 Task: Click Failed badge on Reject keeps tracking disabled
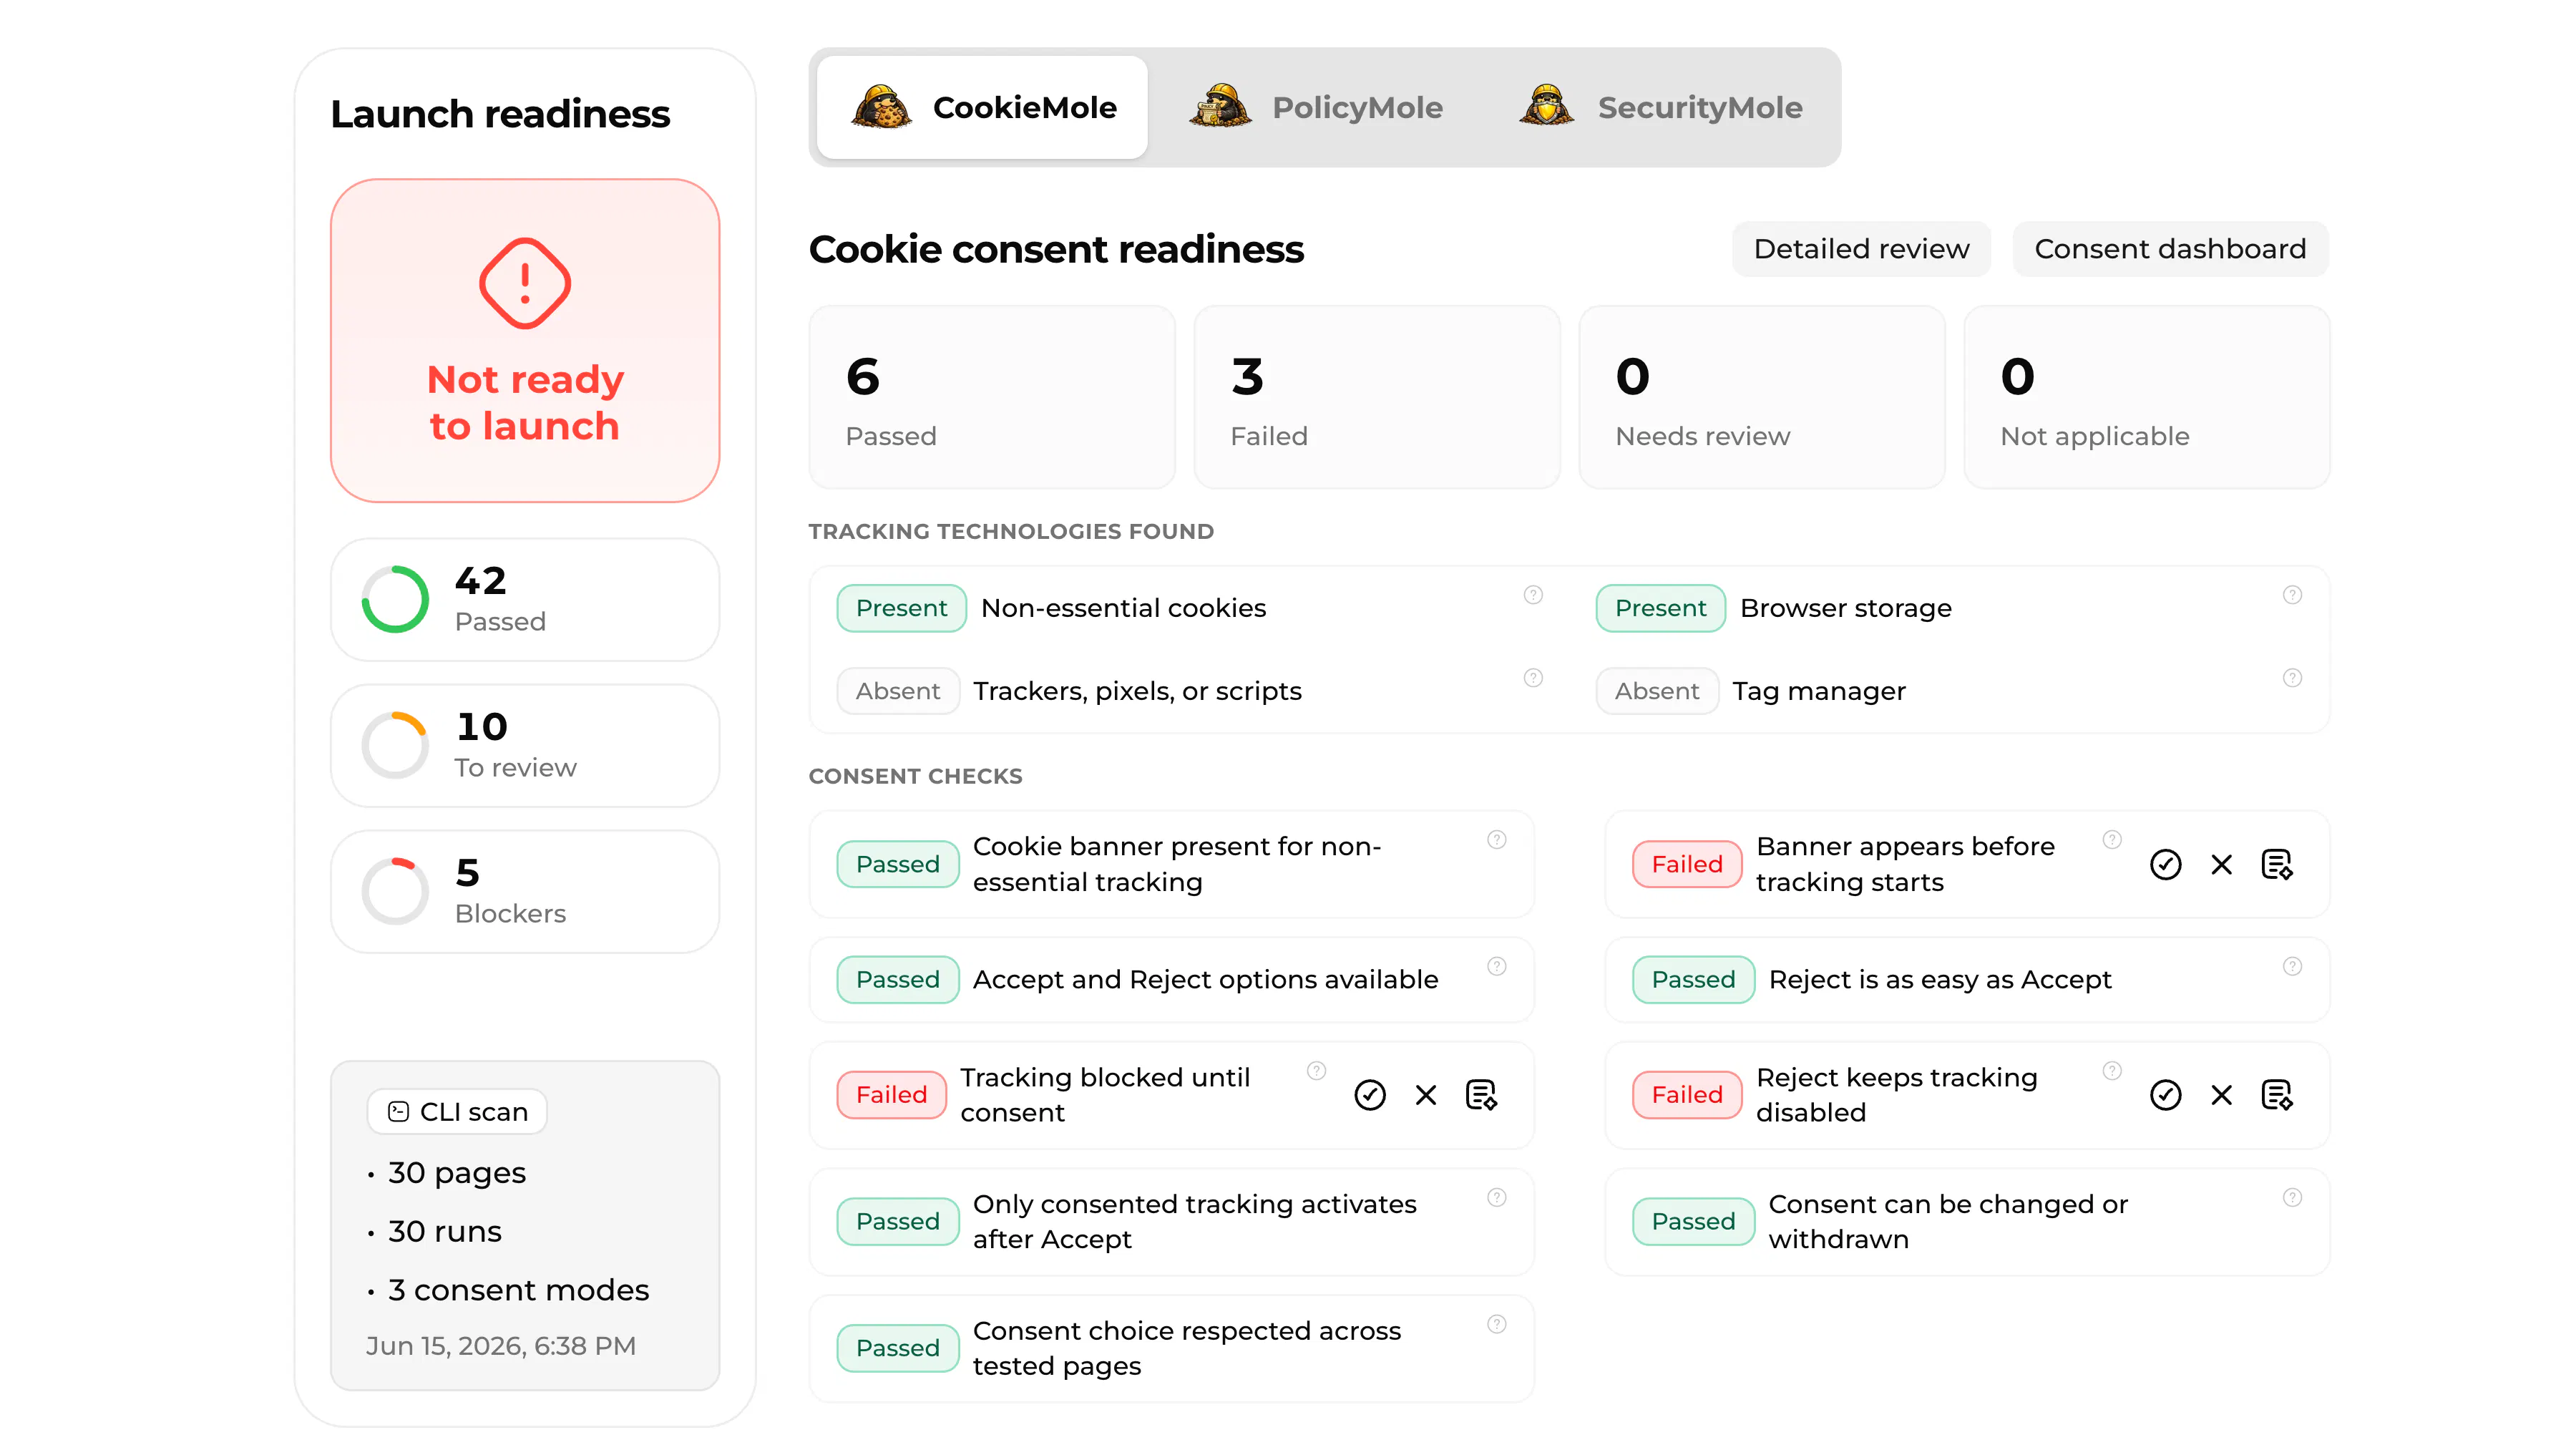click(1687, 1096)
